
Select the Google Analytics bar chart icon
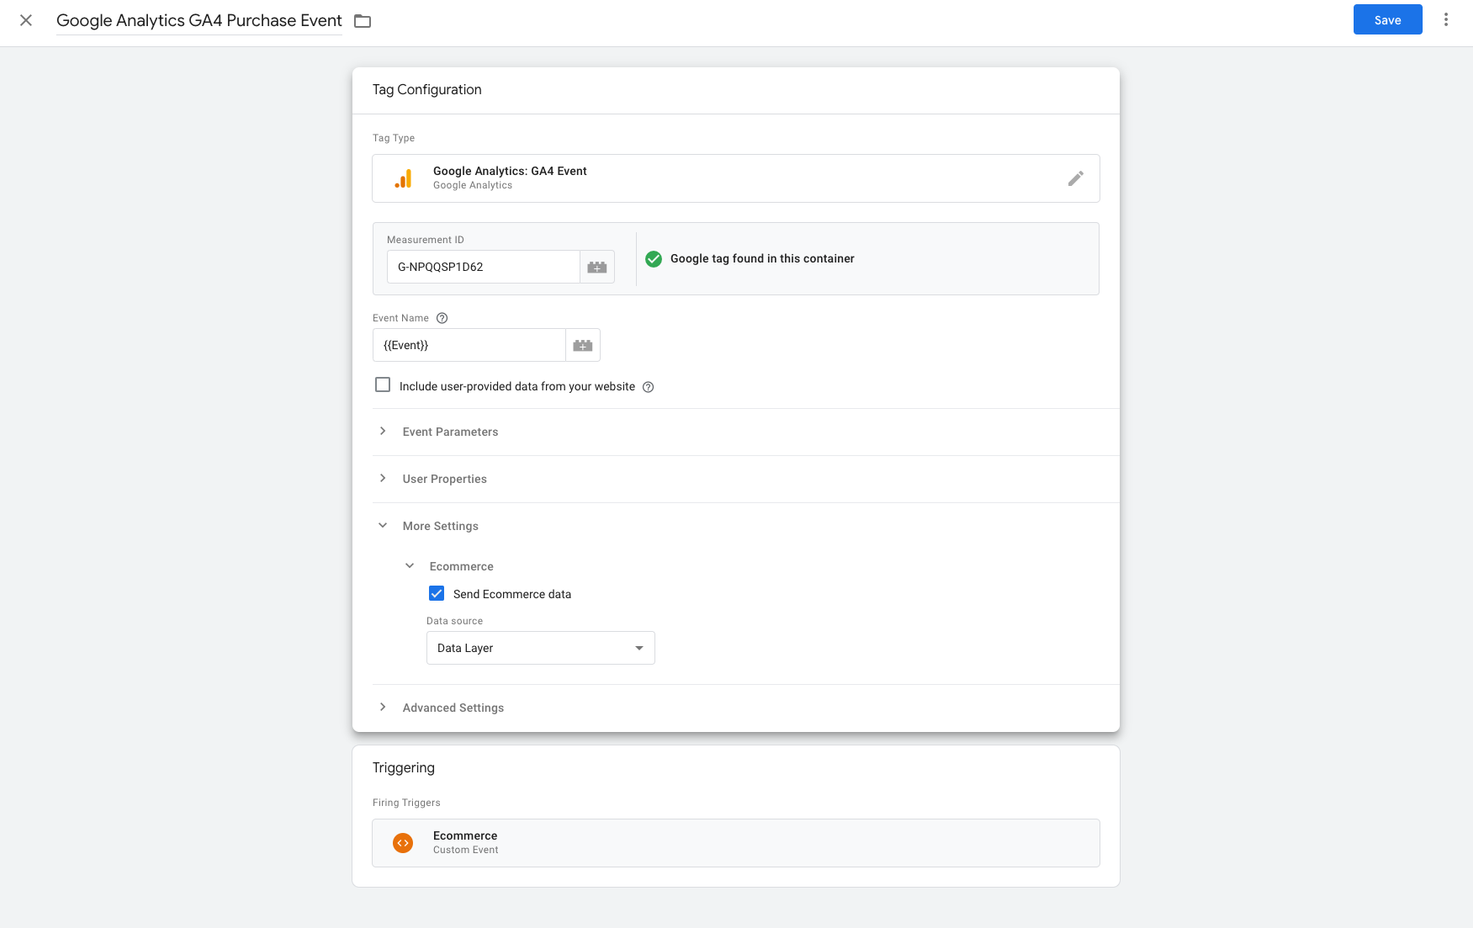pyautogui.click(x=403, y=178)
